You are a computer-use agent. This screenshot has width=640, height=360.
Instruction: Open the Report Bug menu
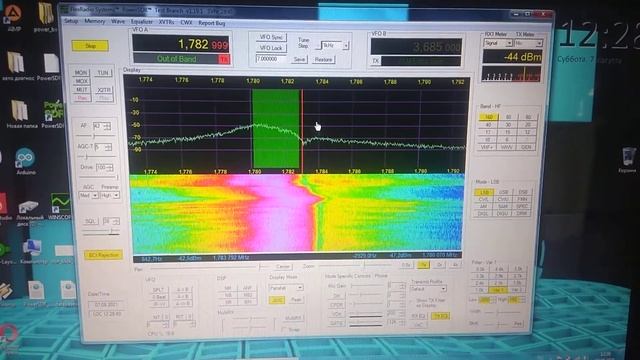tap(211, 23)
